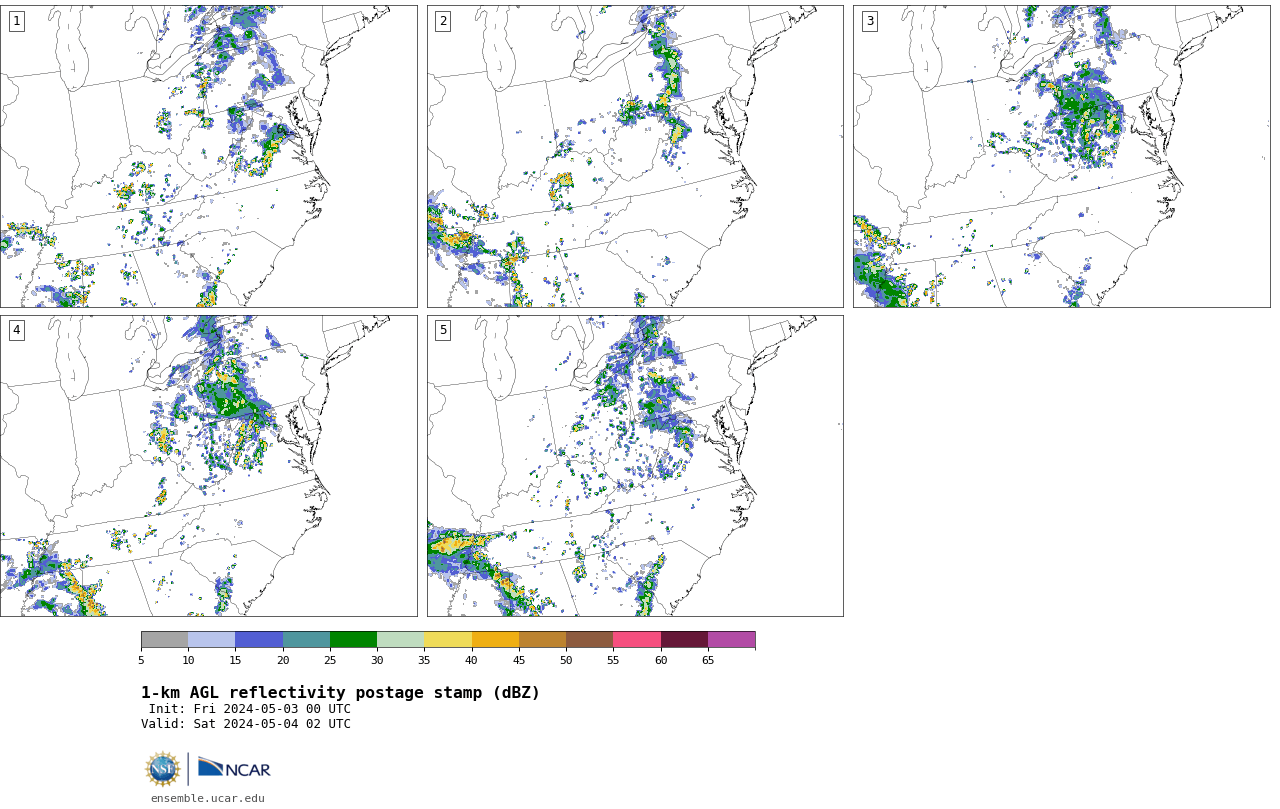Open ensemble member 3 reflectivity map

pos(1061,156)
